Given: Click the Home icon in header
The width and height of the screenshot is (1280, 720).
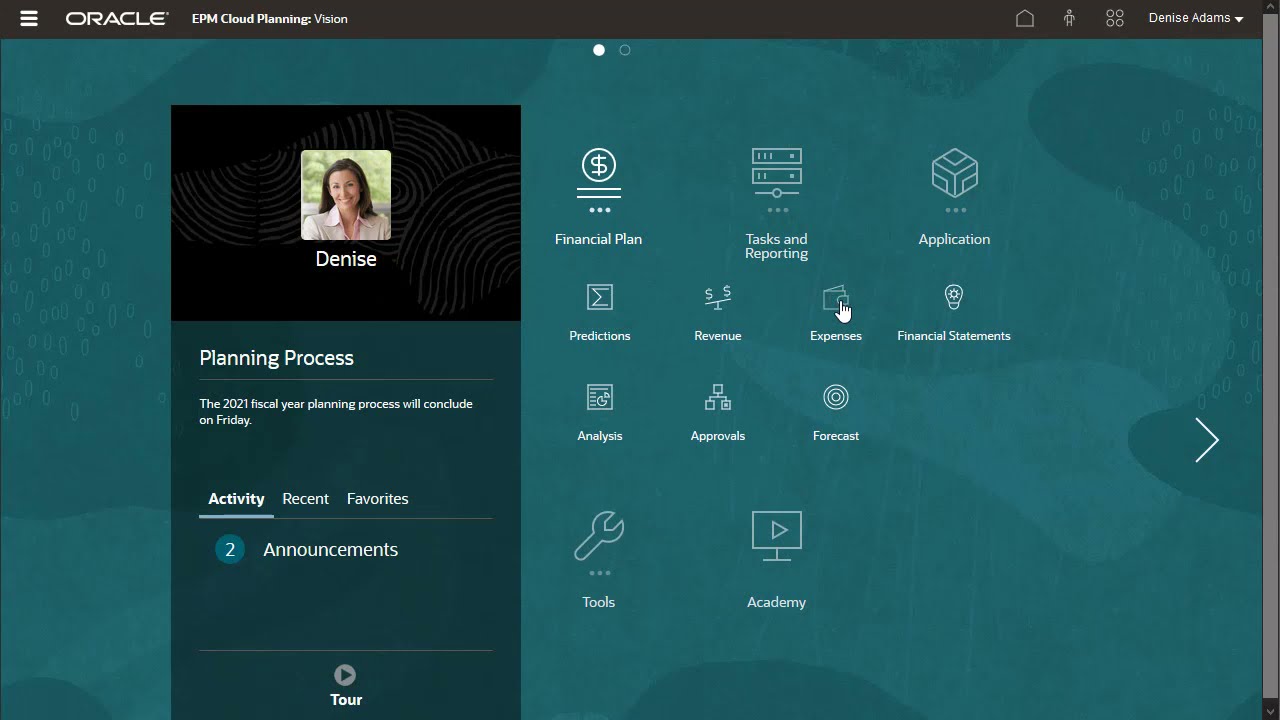Looking at the screenshot, I should click(1025, 19).
